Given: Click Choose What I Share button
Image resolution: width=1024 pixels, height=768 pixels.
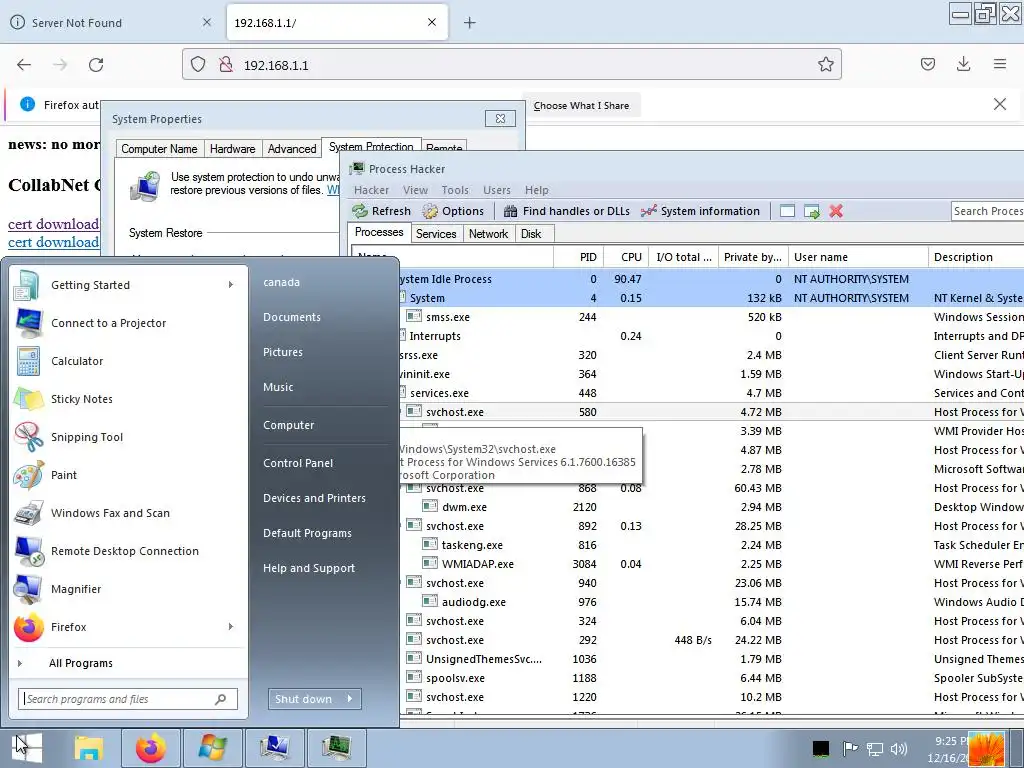Looking at the screenshot, I should point(581,105).
